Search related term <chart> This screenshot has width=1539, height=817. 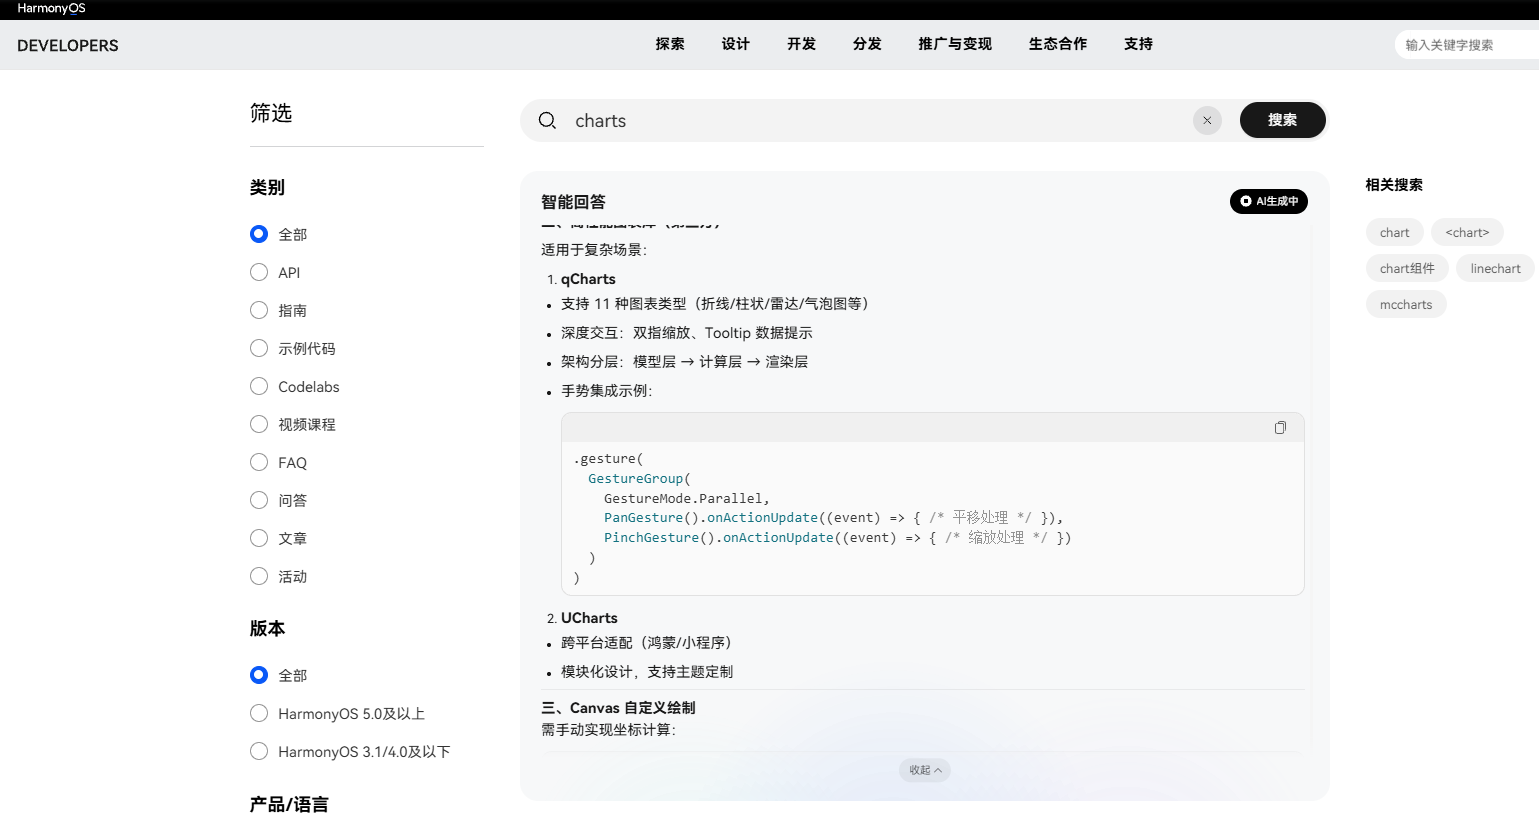(1467, 232)
